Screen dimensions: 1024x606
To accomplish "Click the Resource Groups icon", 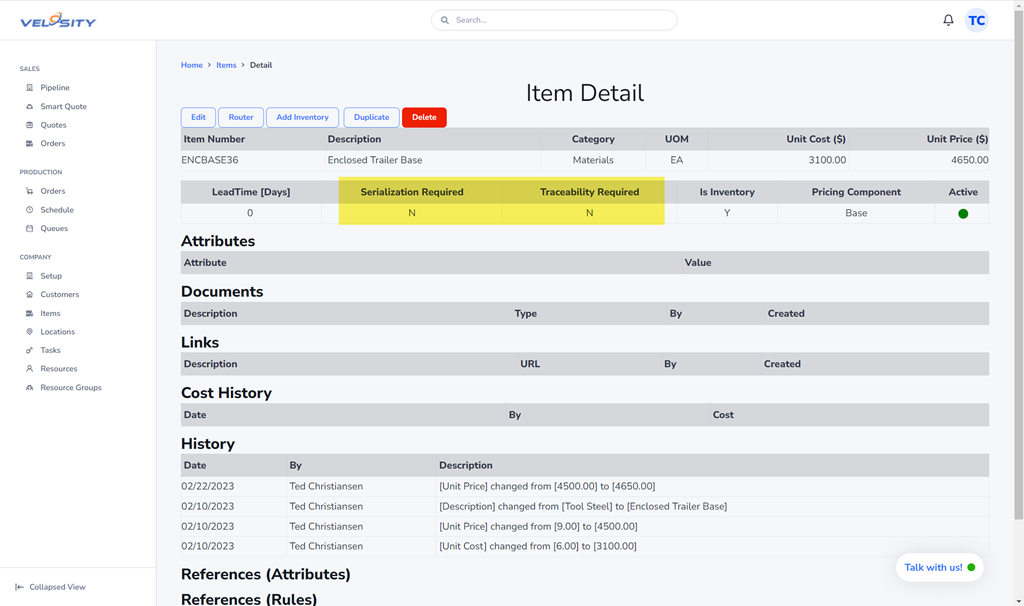I will pos(30,388).
